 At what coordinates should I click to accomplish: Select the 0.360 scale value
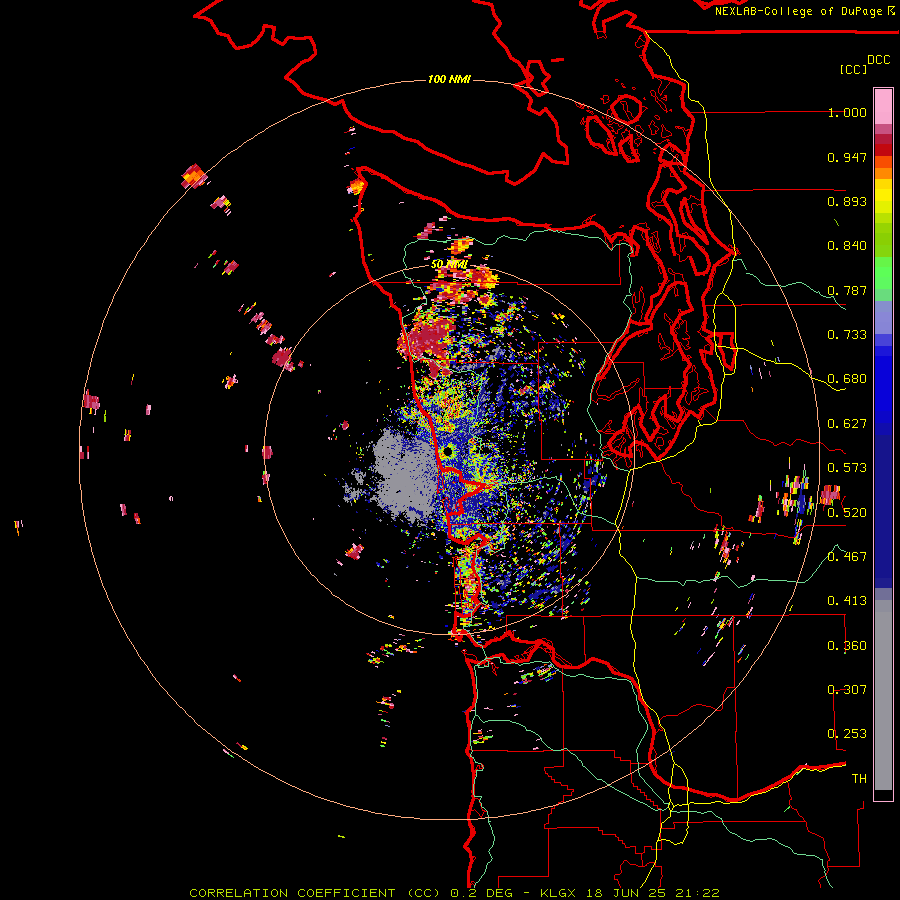click(x=847, y=646)
